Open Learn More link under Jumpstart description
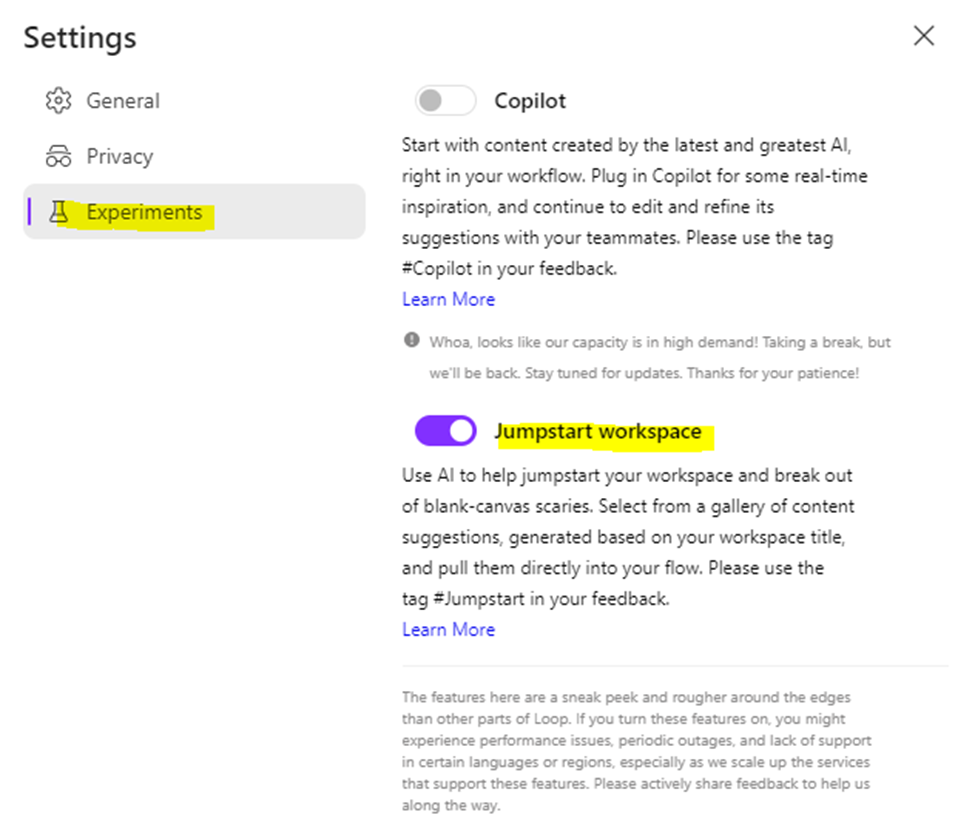975x835 pixels. 448,629
